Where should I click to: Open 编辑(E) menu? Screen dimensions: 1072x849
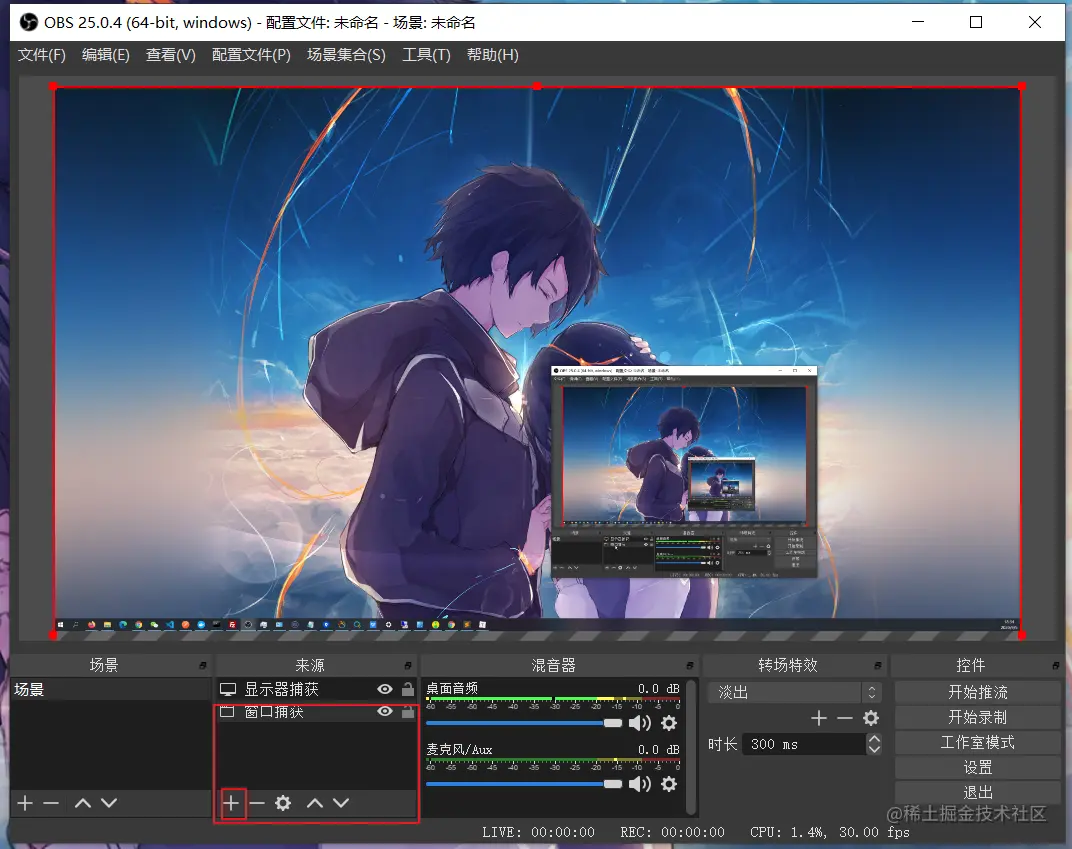point(106,55)
